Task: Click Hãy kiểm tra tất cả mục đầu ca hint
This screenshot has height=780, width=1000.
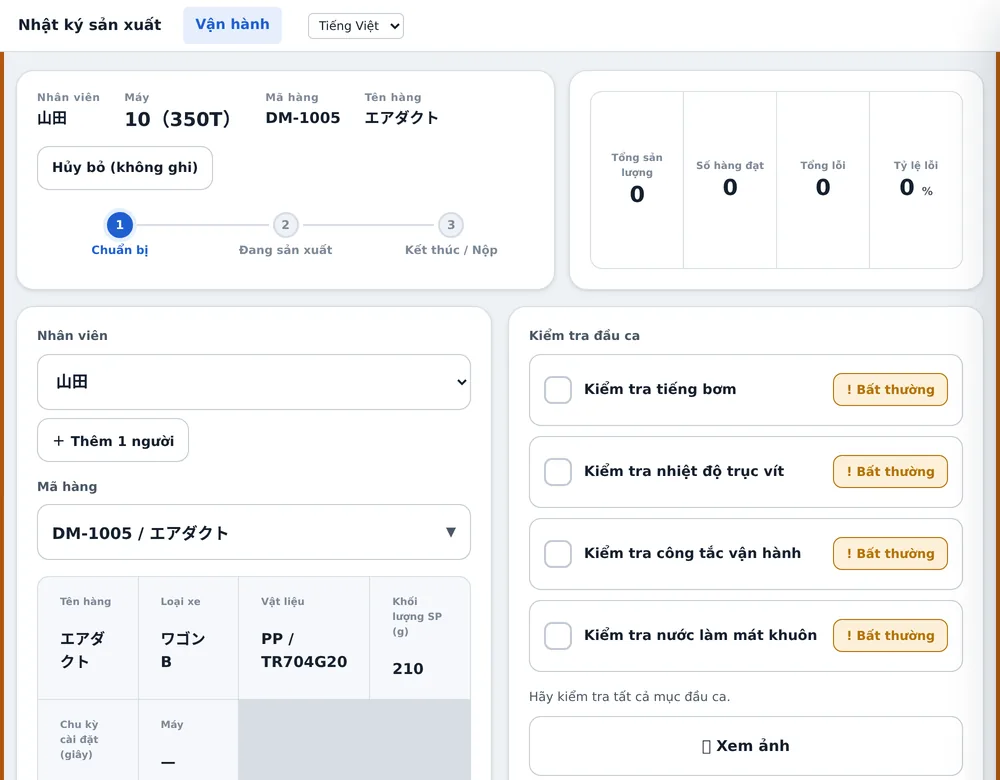Action: (629, 696)
